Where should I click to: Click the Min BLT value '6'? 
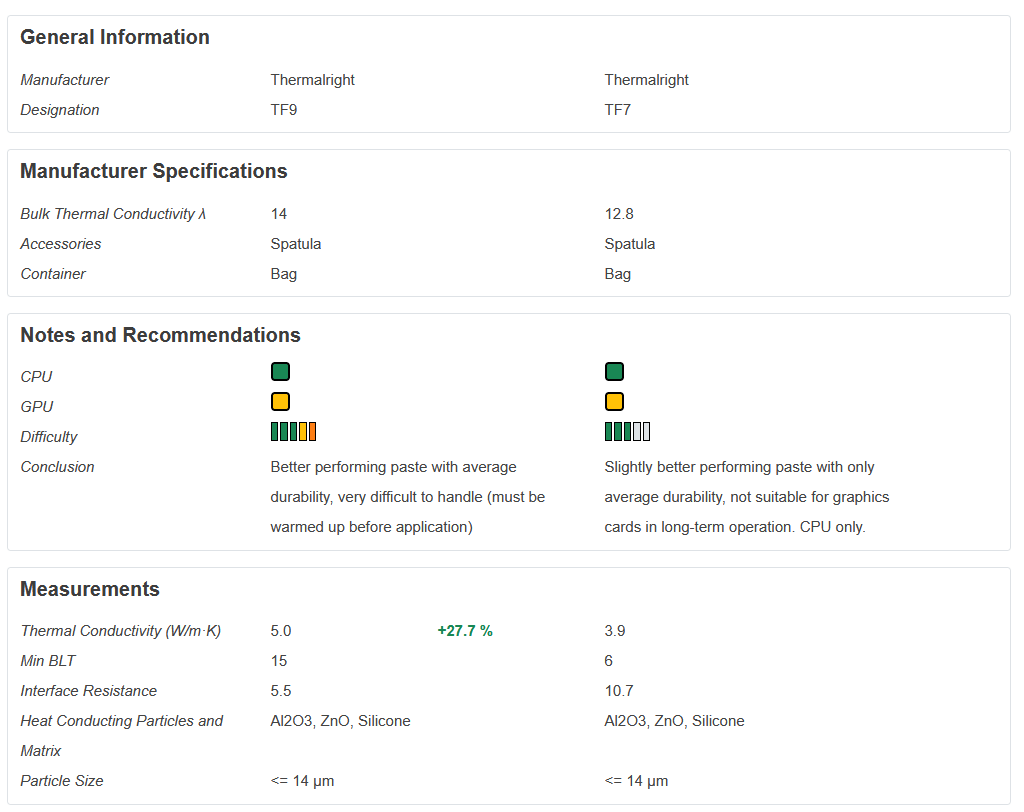click(x=609, y=661)
